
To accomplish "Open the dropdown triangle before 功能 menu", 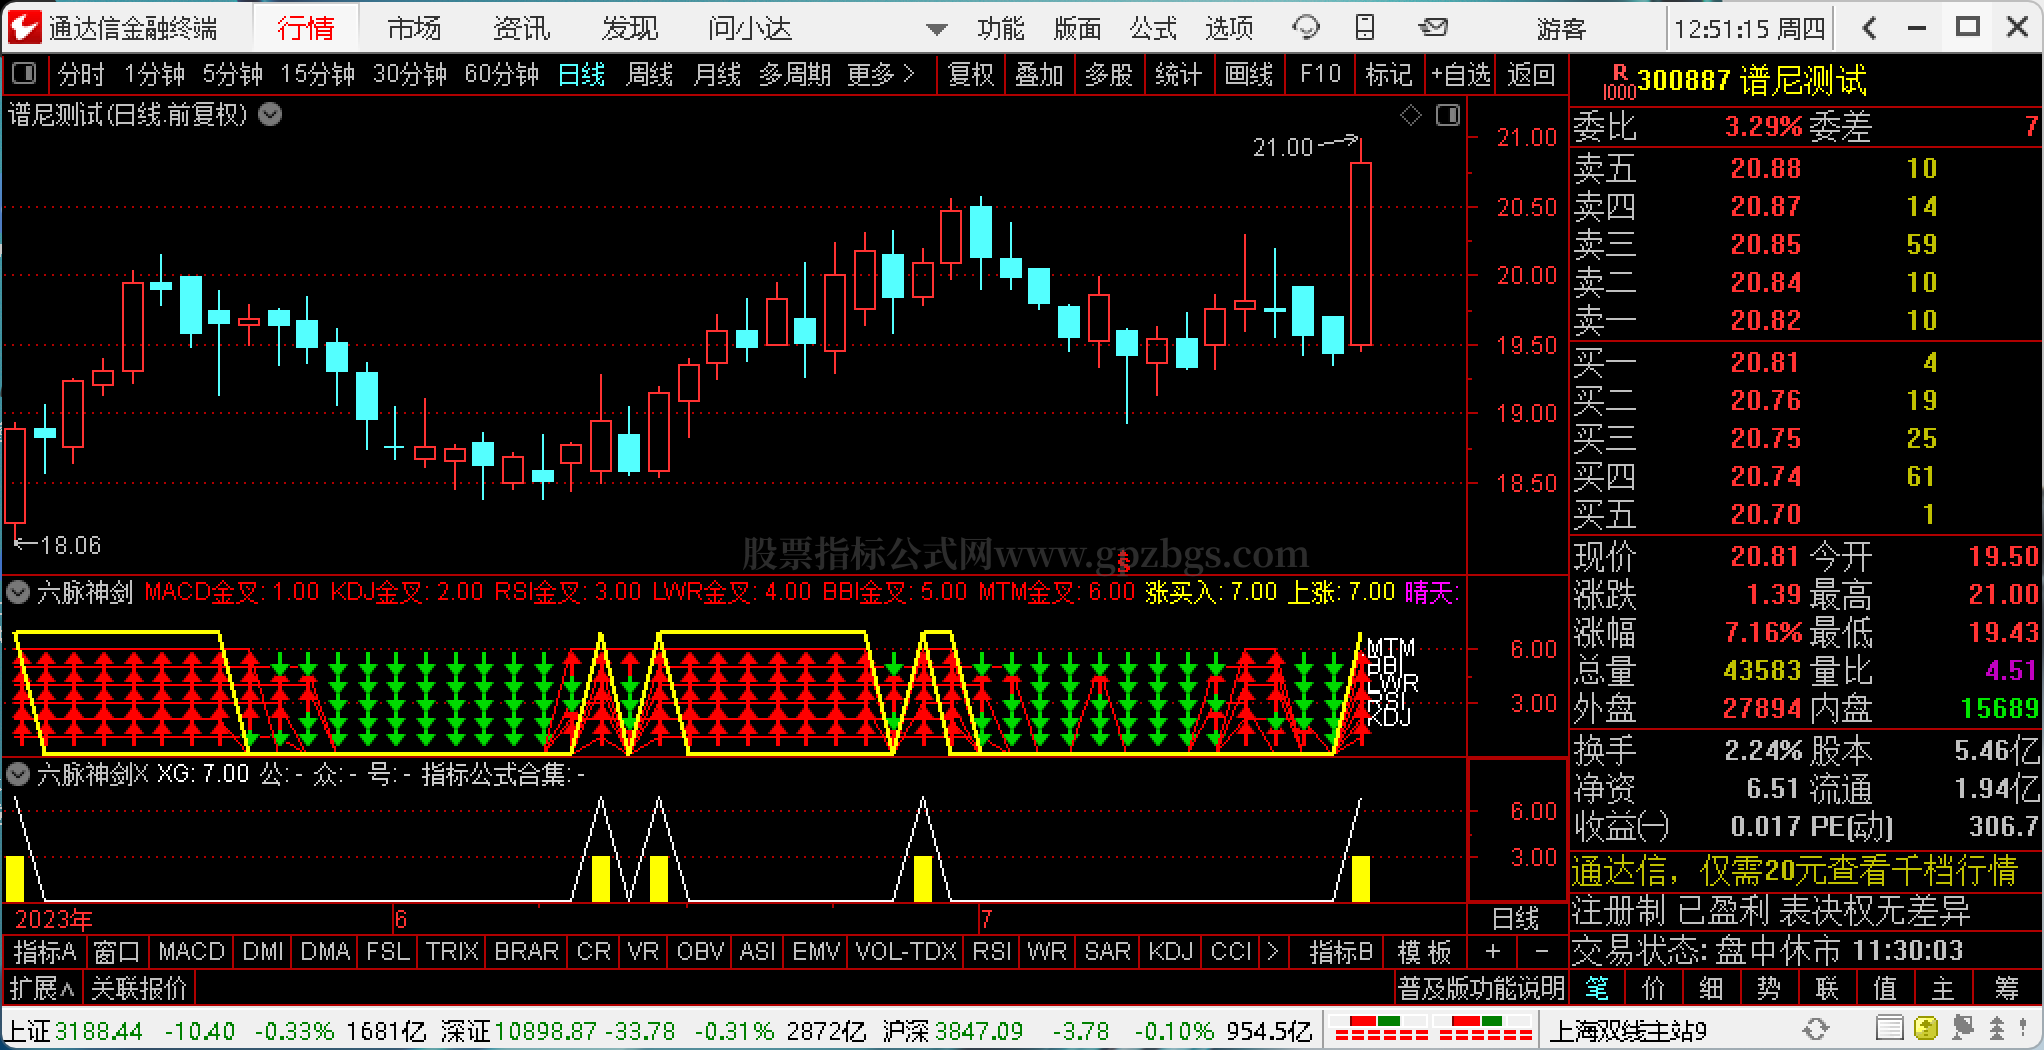I will [937, 29].
